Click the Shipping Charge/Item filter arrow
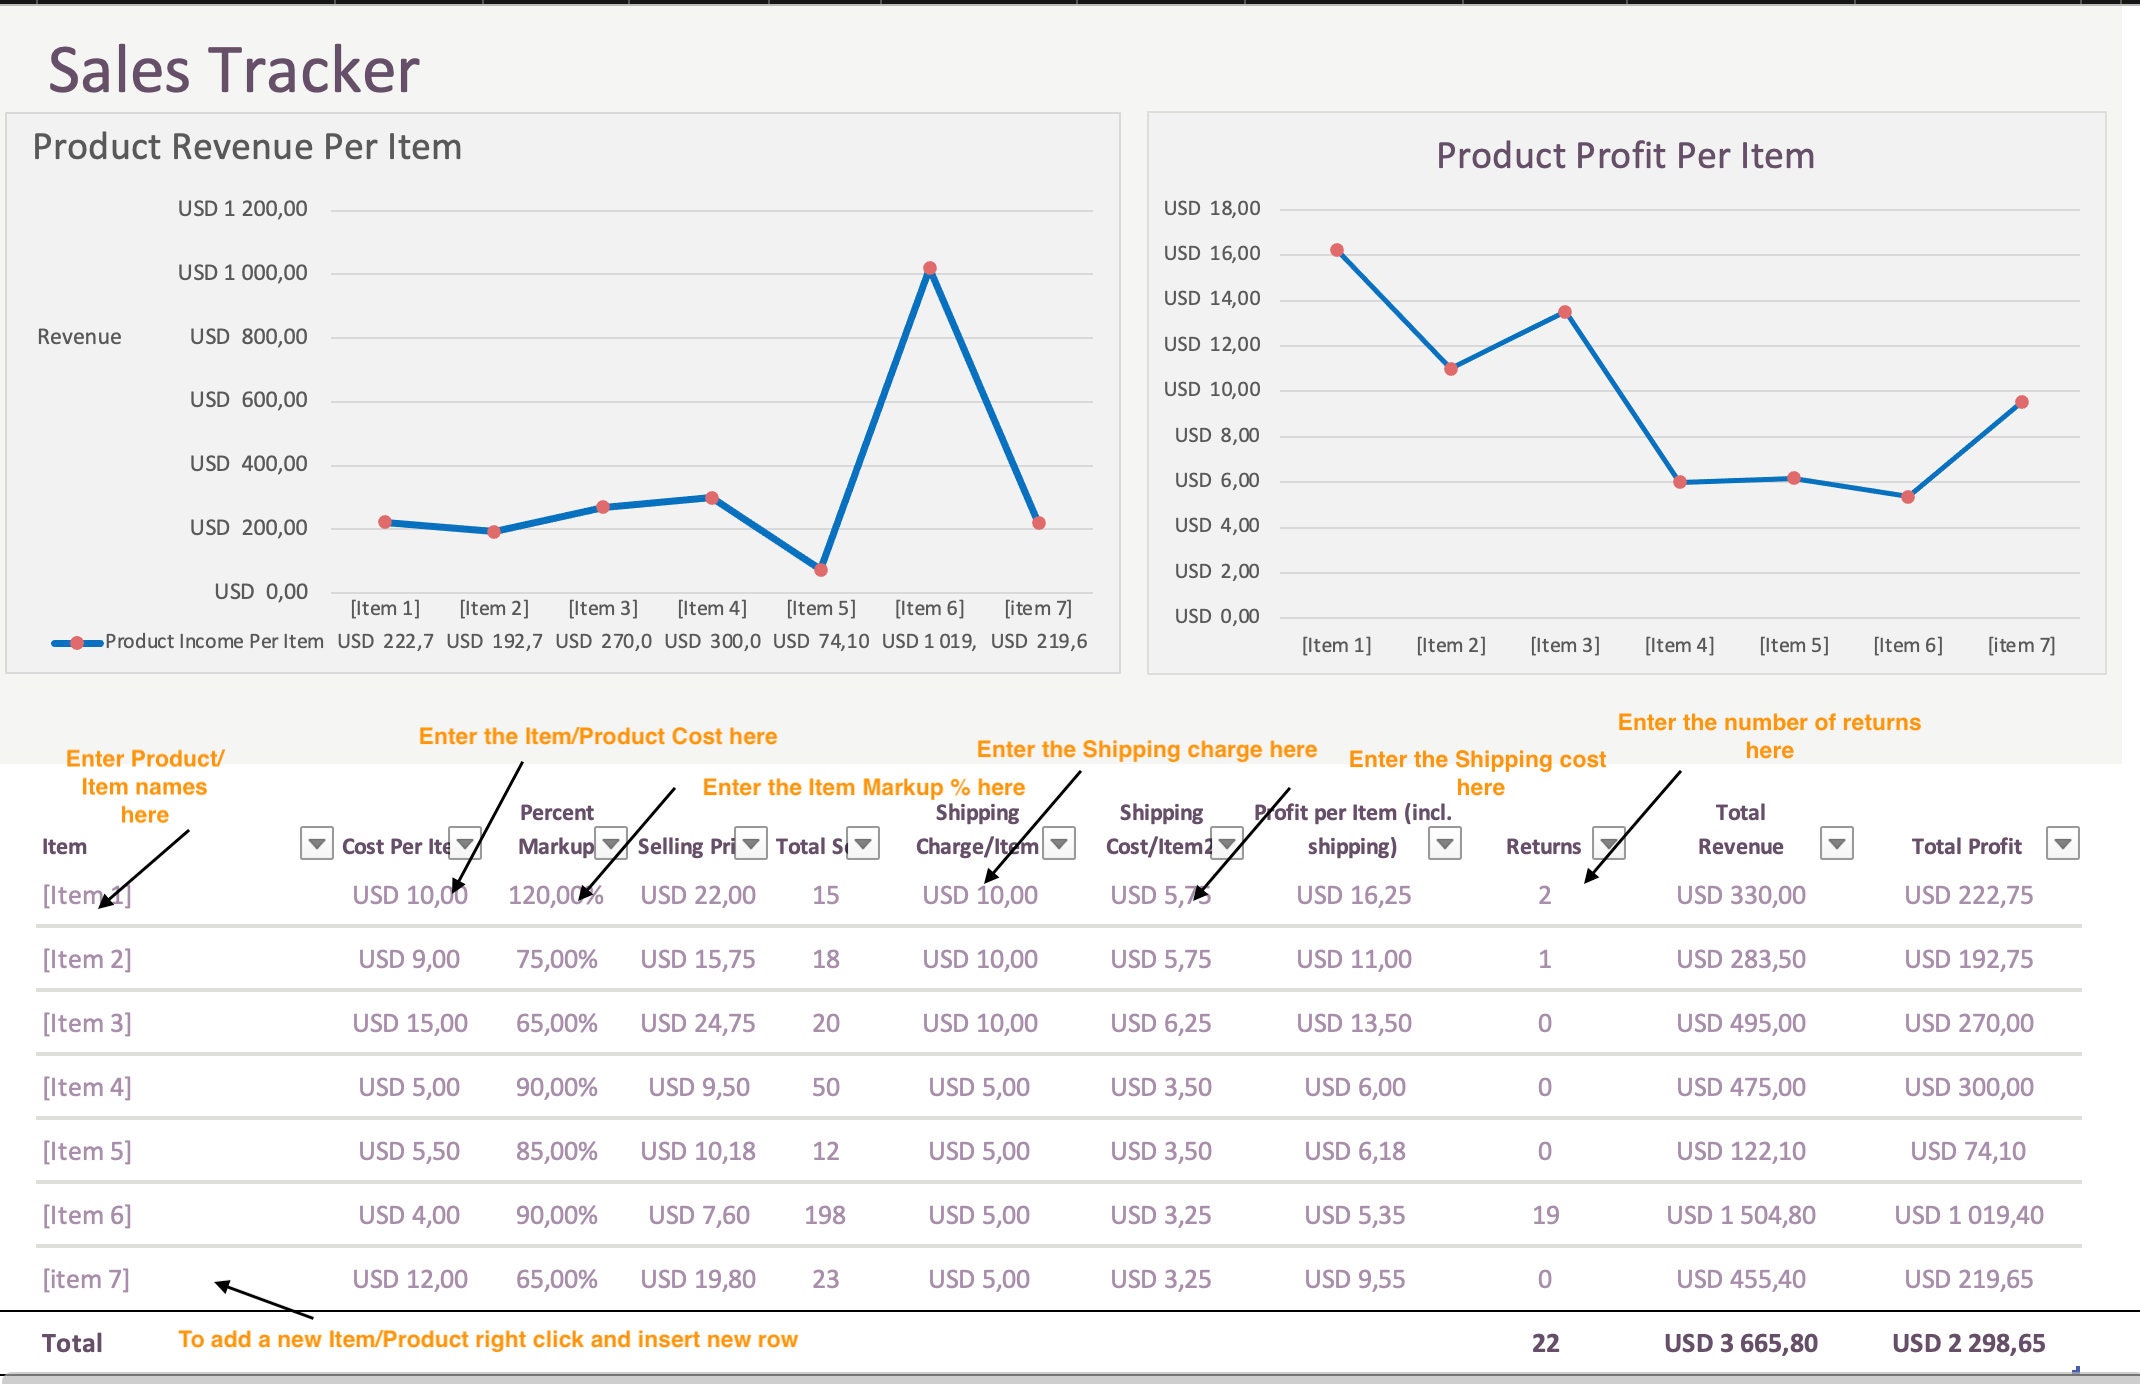Viewport: 2140px width, 1384px height. (1057, 845)
